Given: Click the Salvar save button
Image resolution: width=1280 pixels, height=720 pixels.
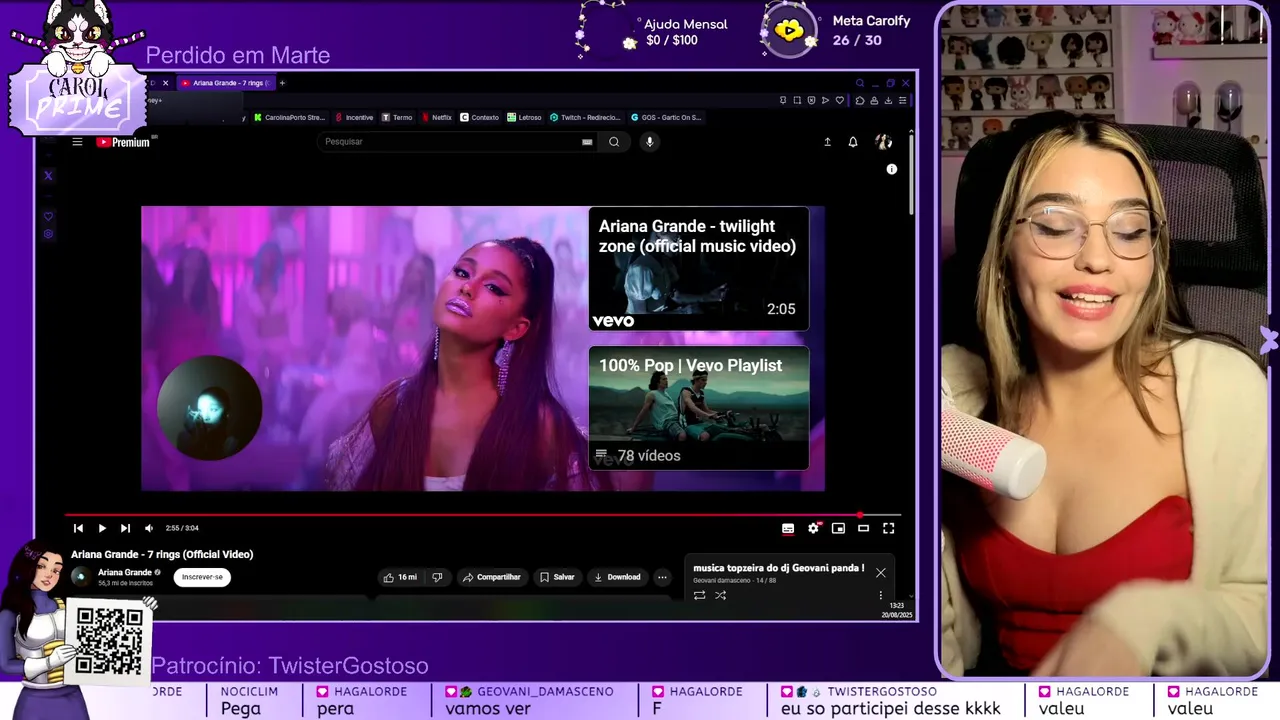Looking at the screenshot, I should [557, 577].
